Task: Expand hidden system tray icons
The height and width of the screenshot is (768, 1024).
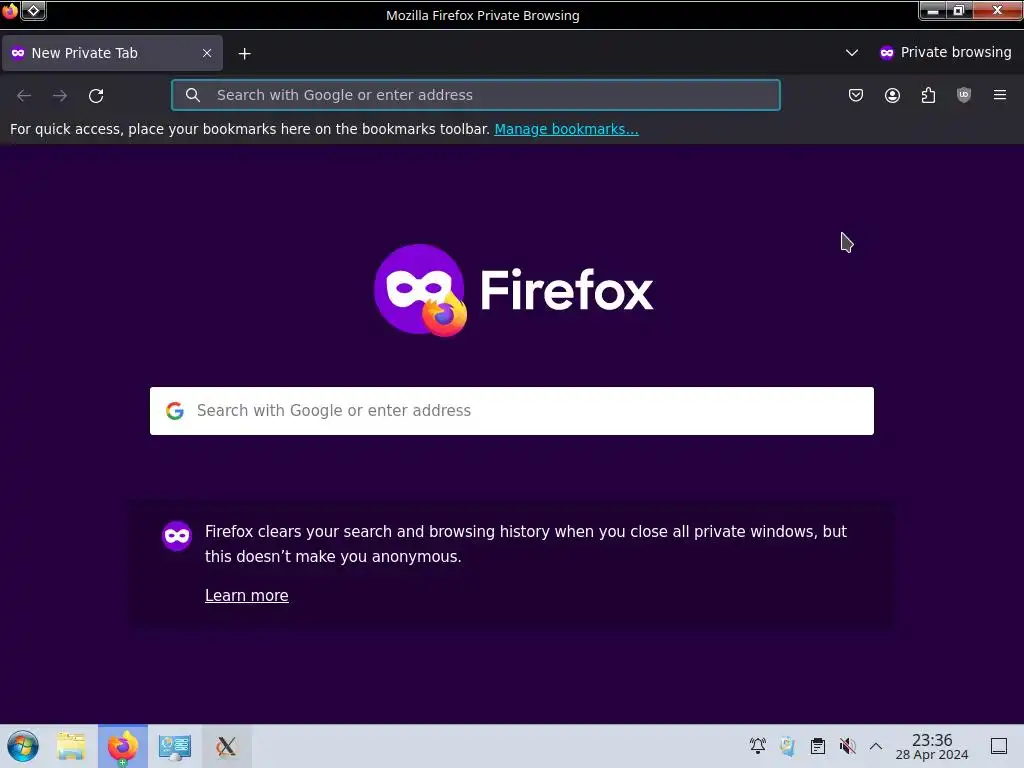Action: click(x=876, y=746)
